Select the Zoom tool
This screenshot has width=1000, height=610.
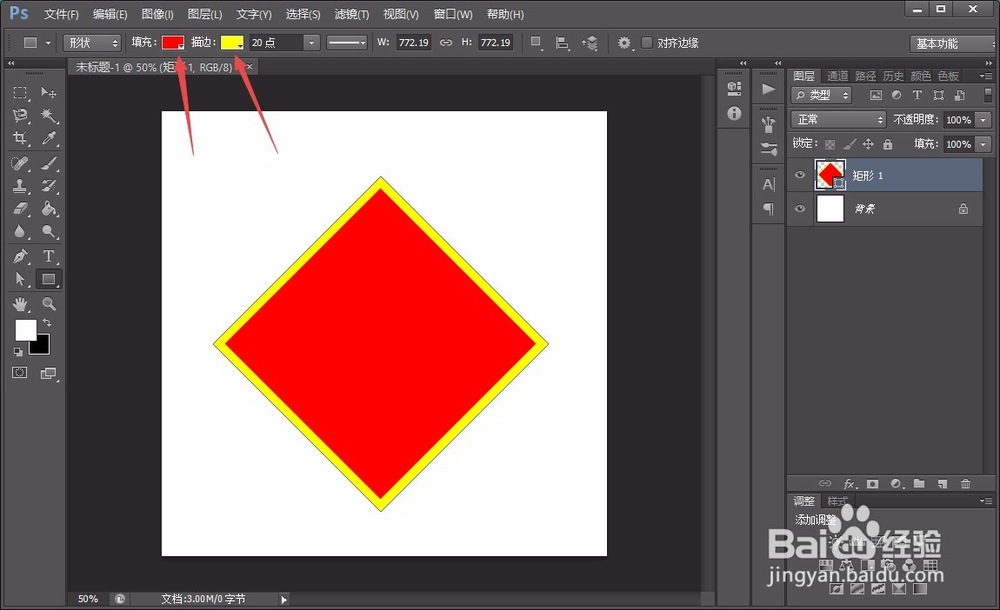point(47,304)
